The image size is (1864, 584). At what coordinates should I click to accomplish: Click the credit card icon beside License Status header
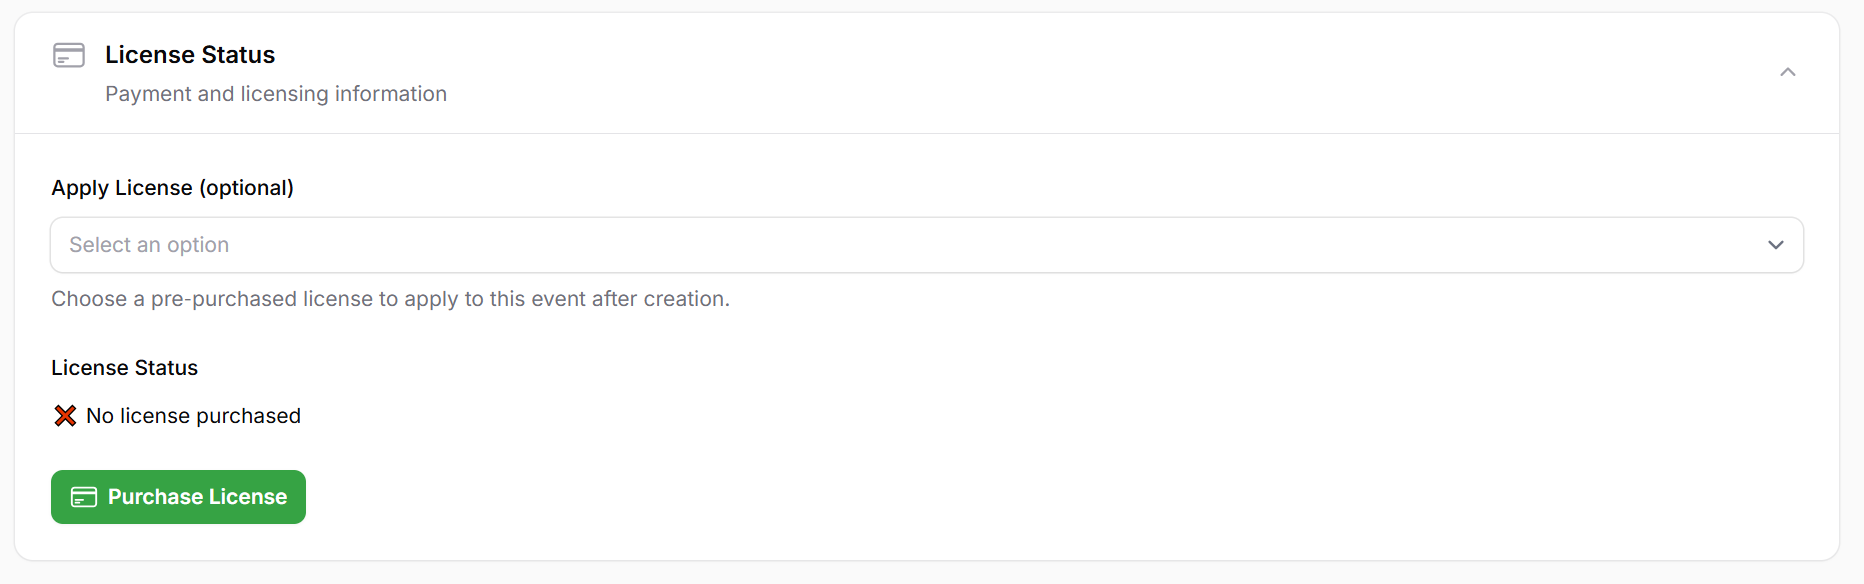click(69, 55)
